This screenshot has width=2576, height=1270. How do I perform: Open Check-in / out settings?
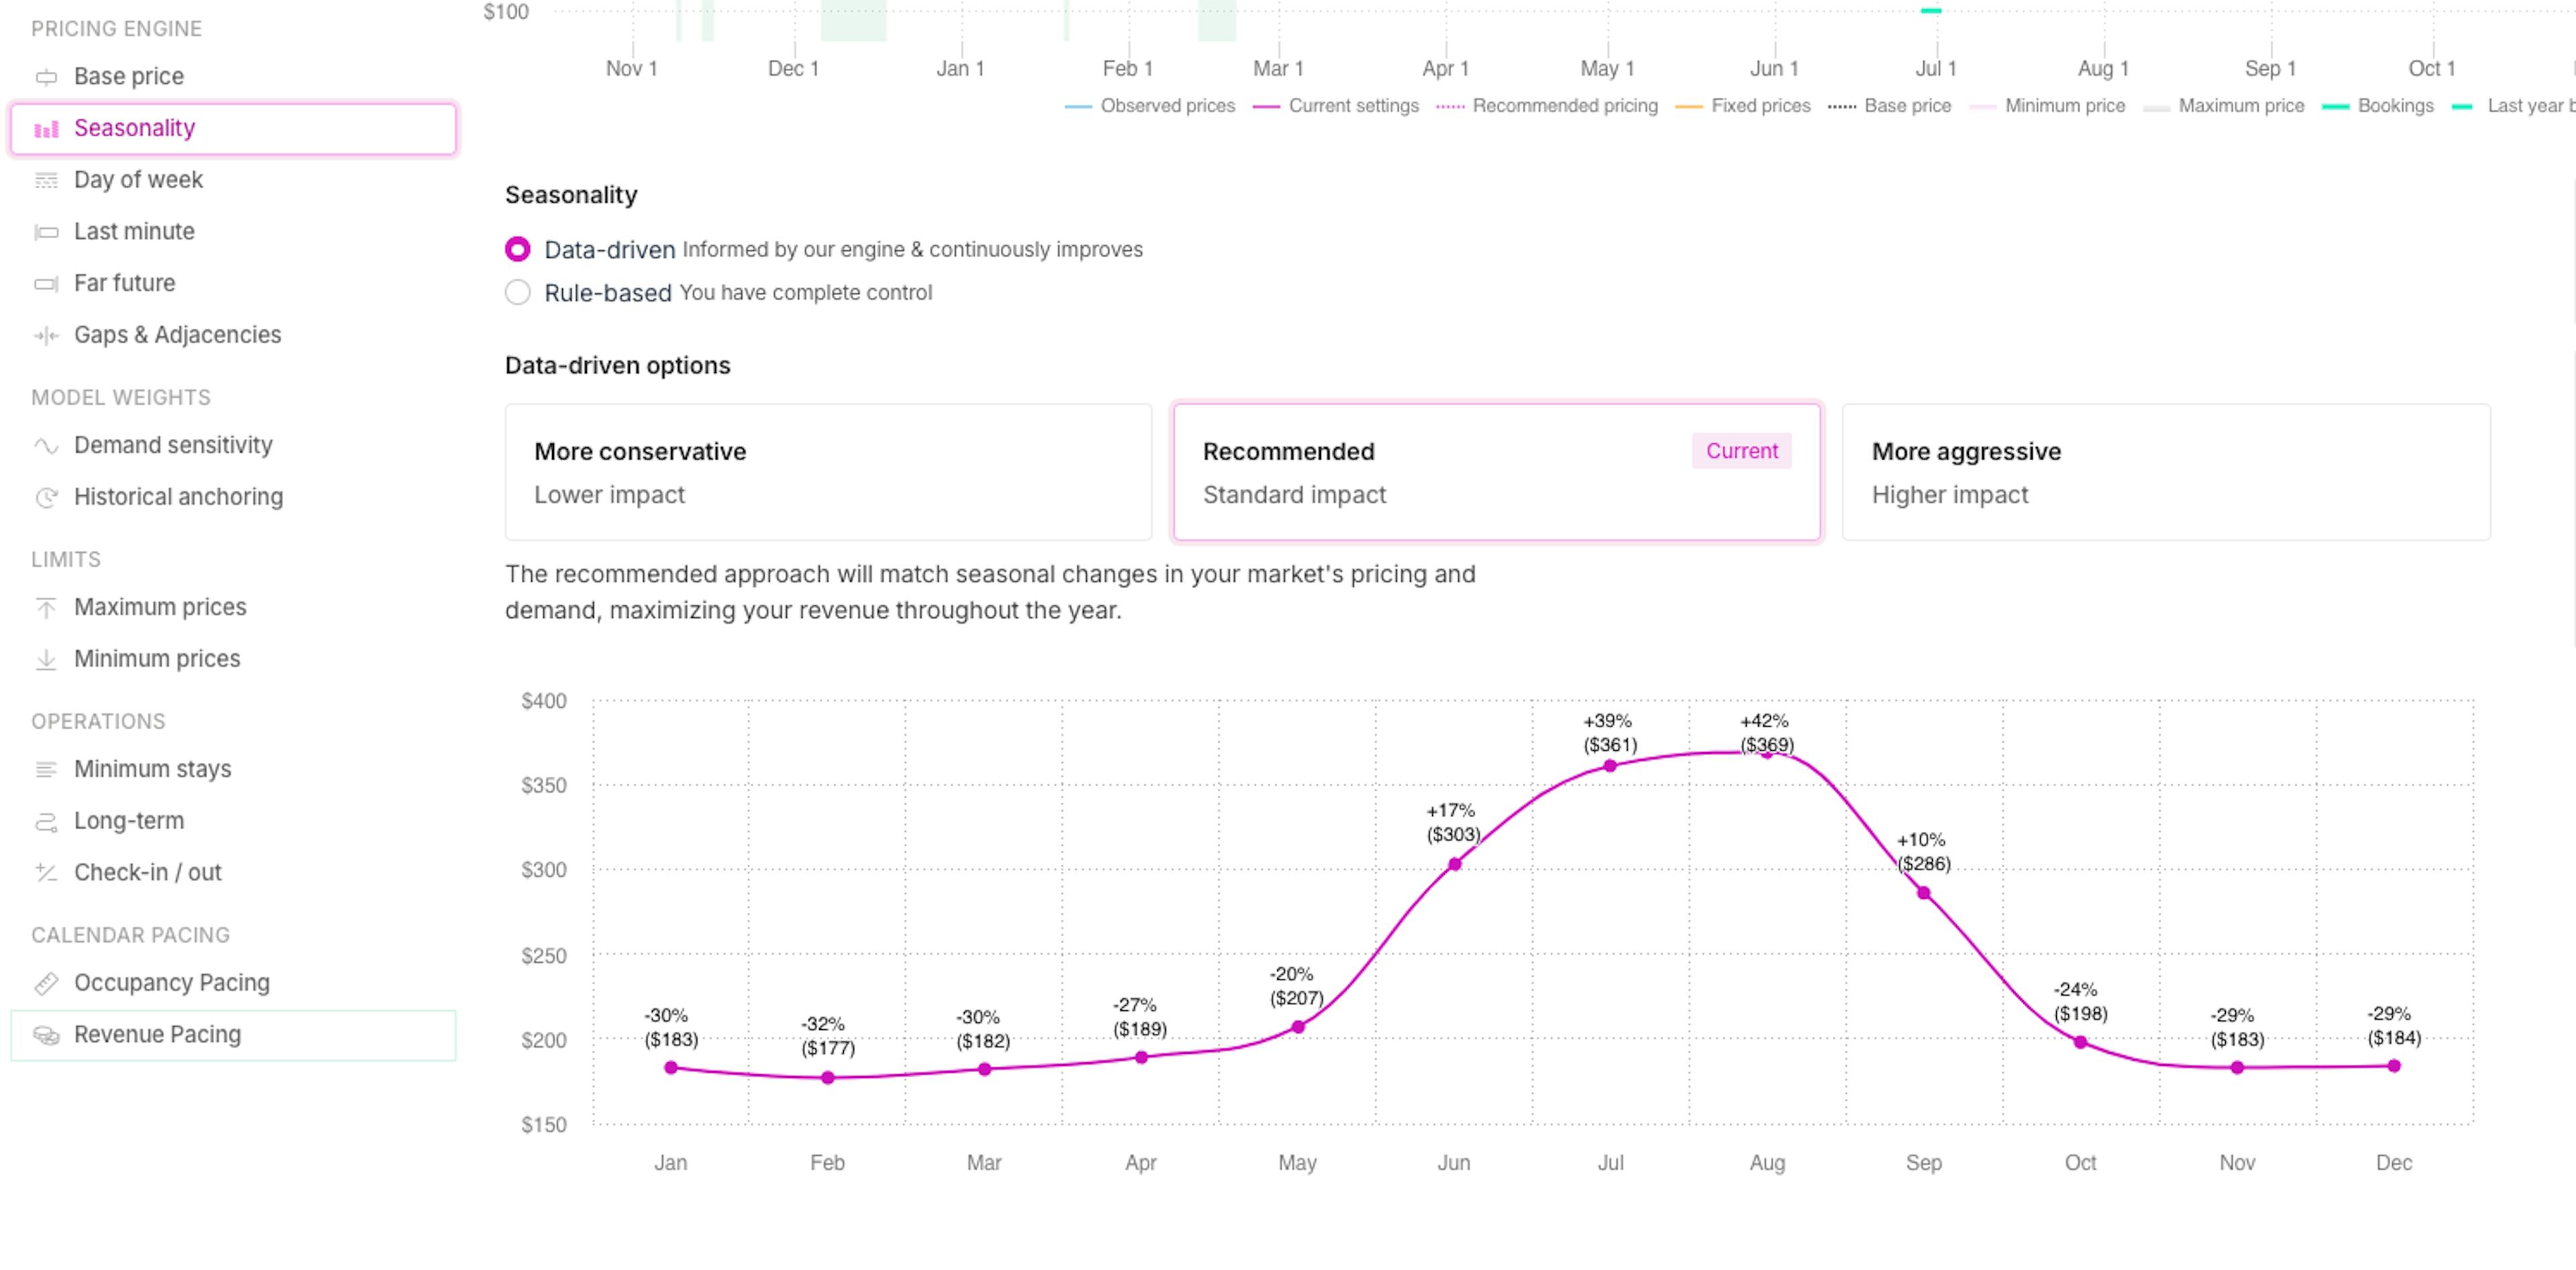233,873
